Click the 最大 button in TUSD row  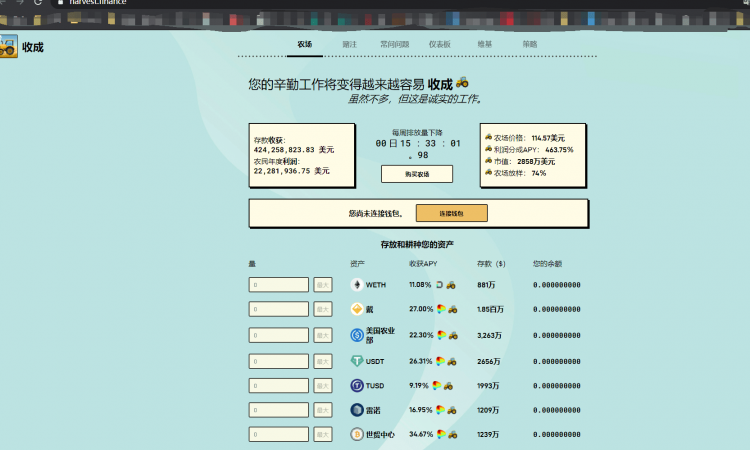click(323, 385)
